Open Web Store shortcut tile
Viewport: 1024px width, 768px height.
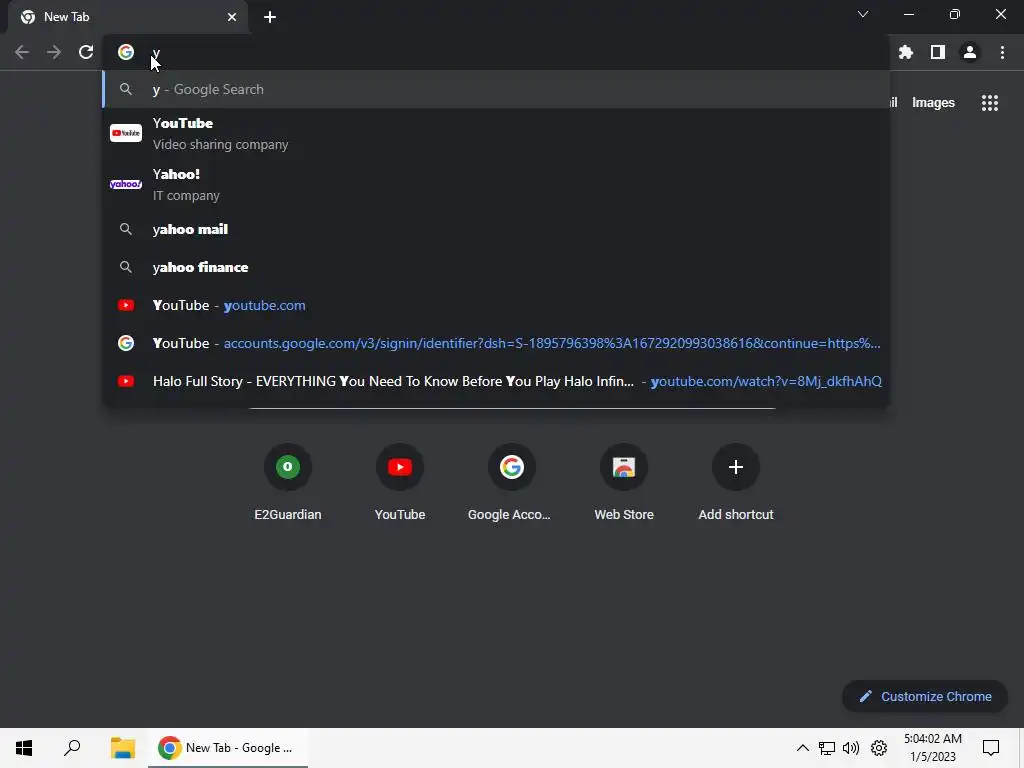tap(624, 483)
